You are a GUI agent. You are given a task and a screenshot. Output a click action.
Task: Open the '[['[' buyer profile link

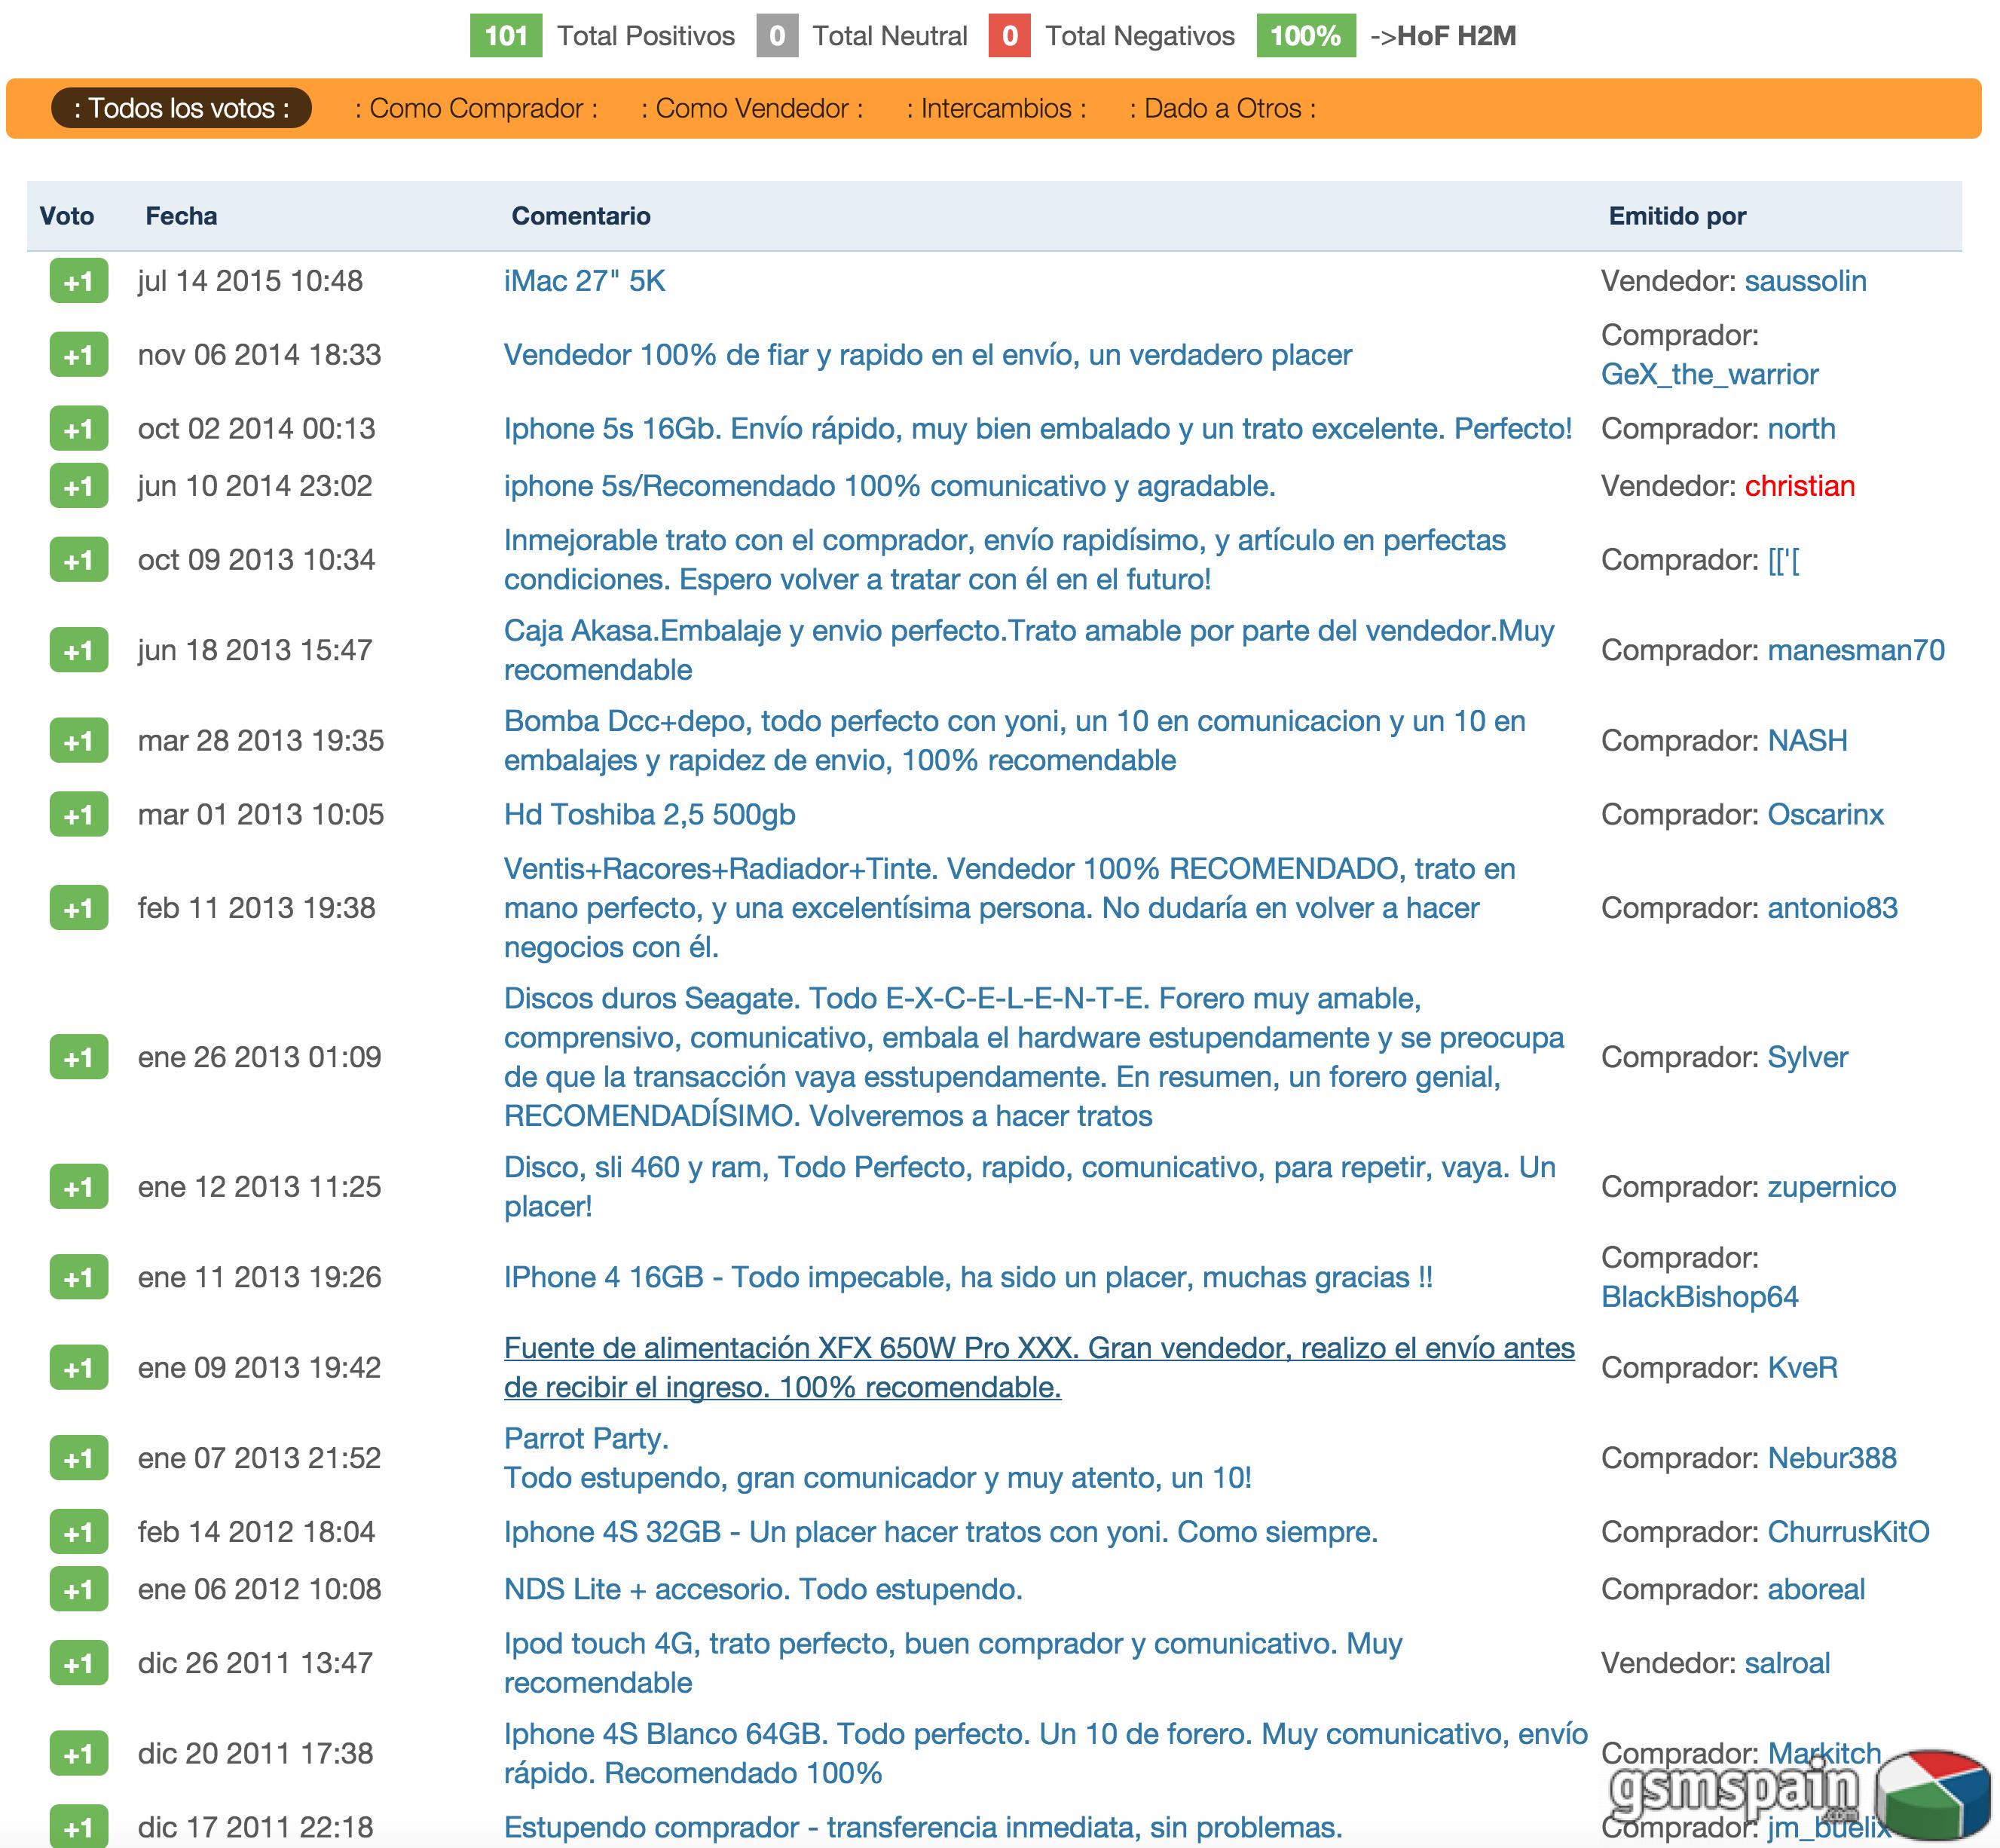1784,560
